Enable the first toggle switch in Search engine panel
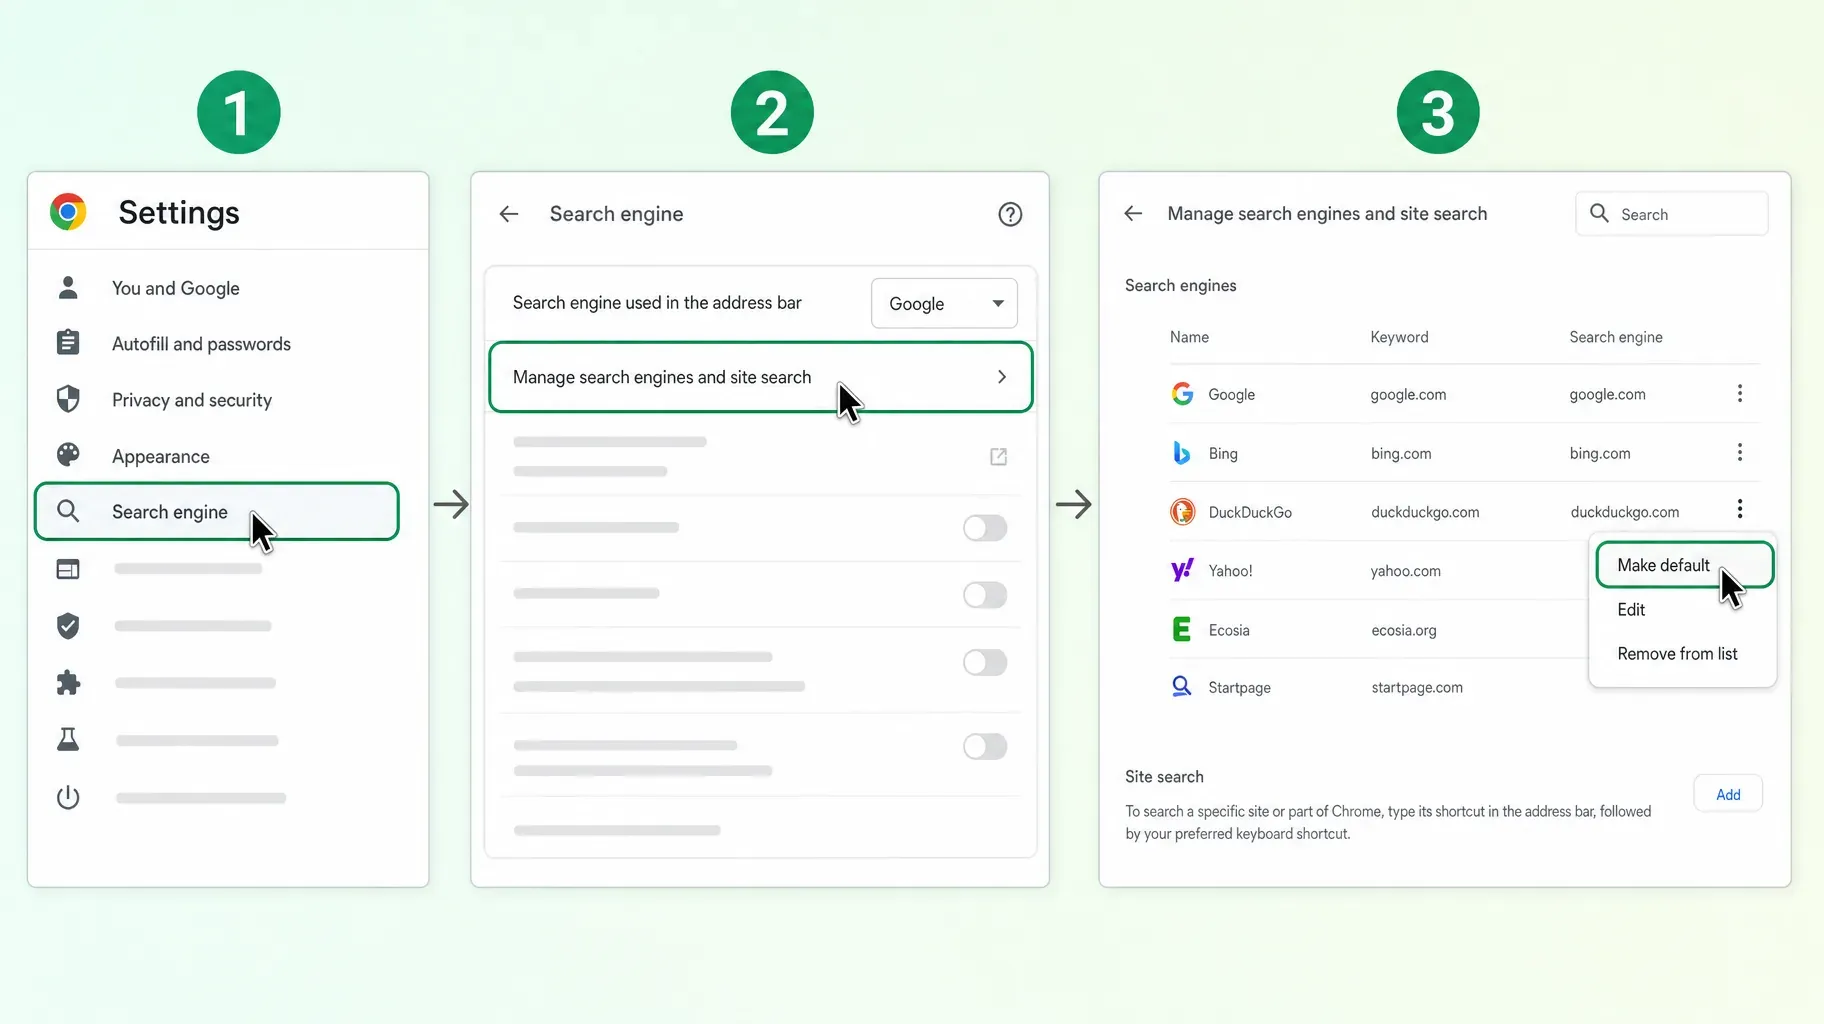Screen dimensions: 1824x1024 [x=985, y=528]
